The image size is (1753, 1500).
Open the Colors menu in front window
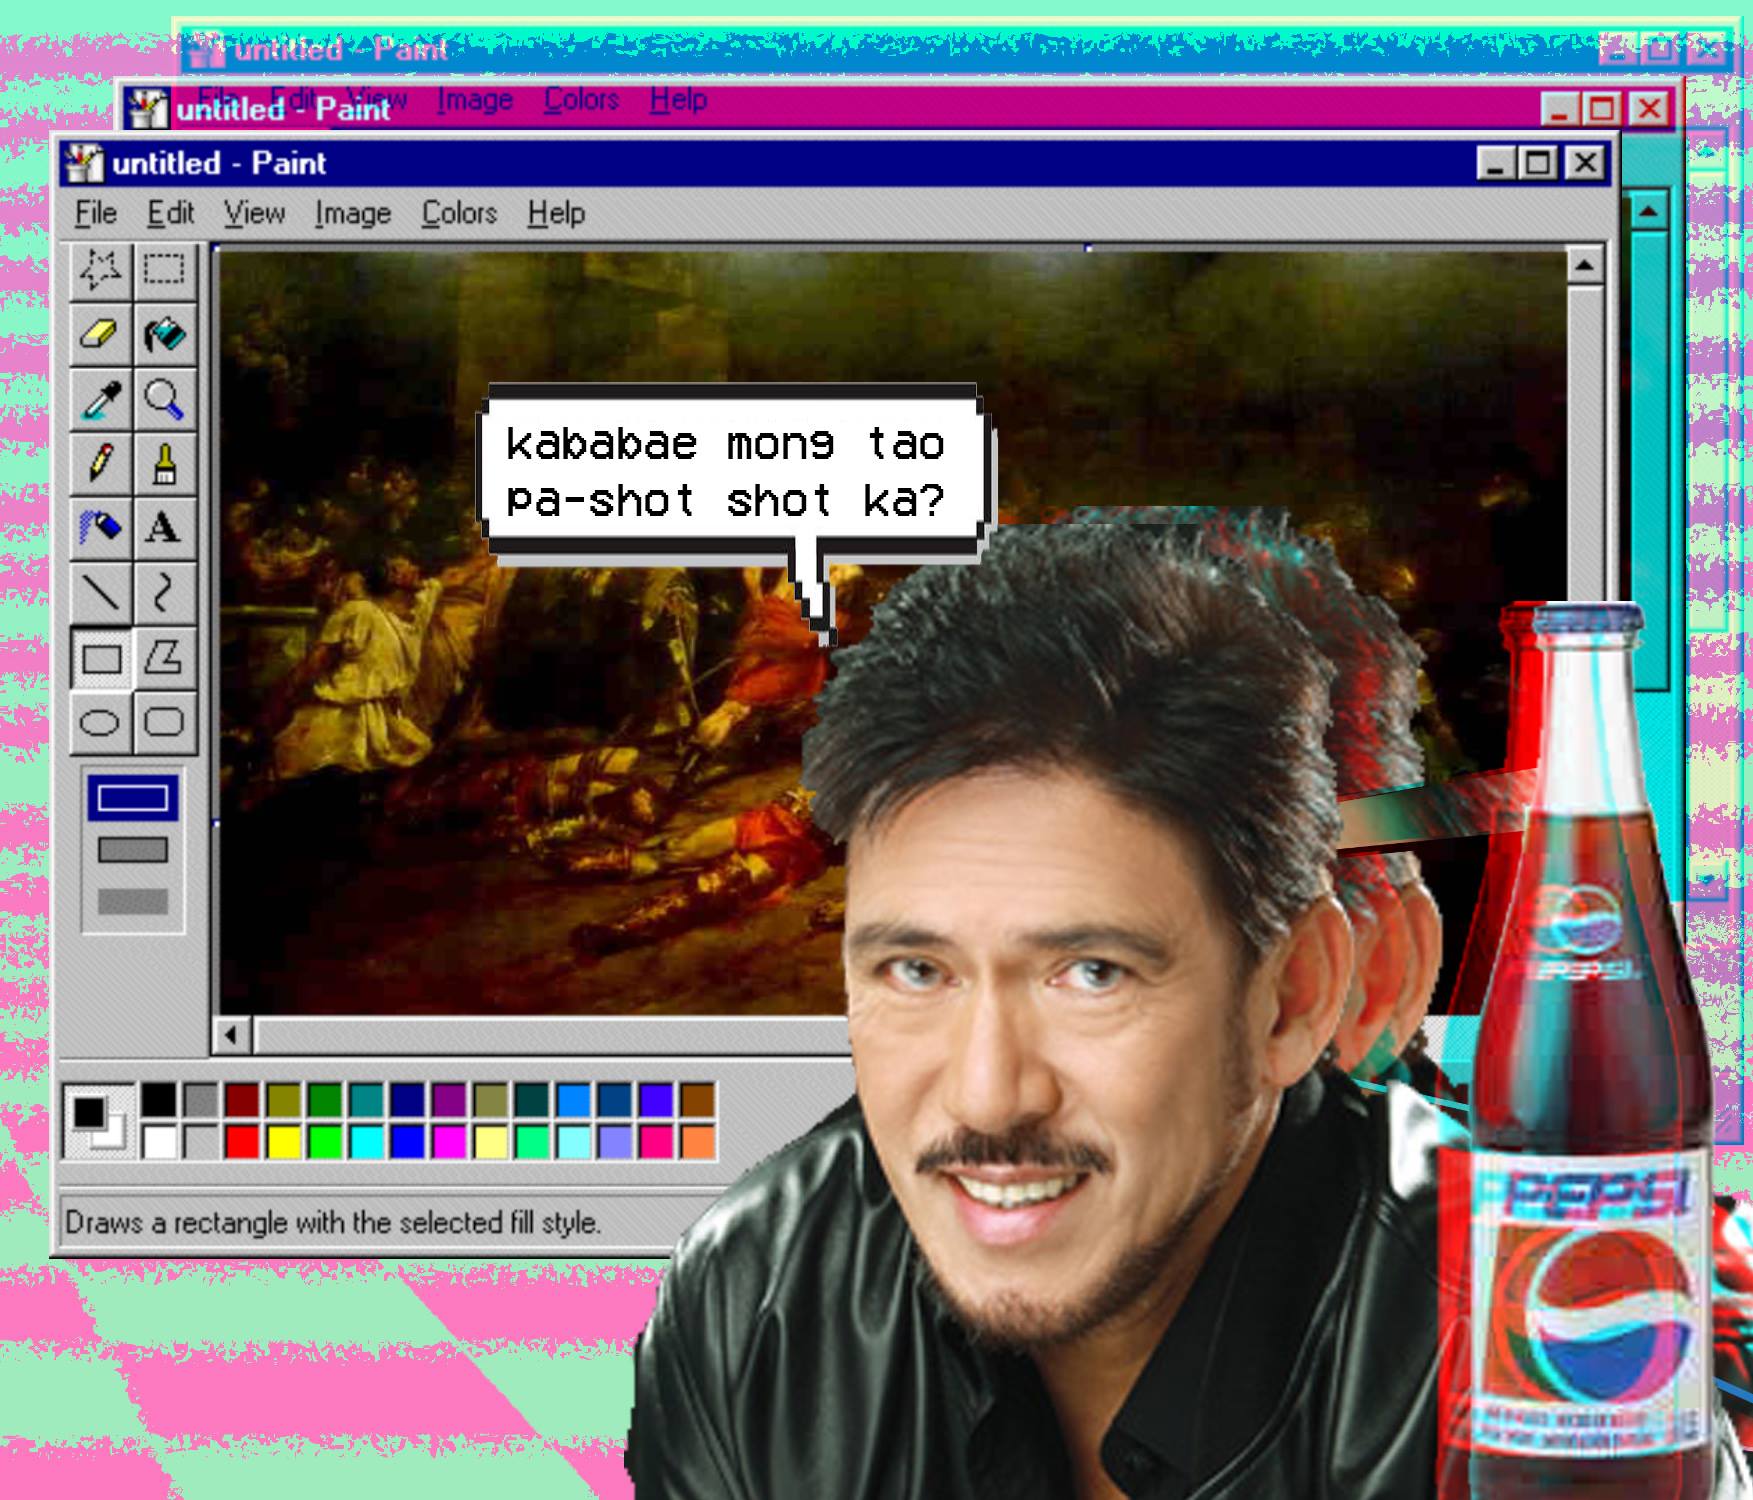point(459,213)
